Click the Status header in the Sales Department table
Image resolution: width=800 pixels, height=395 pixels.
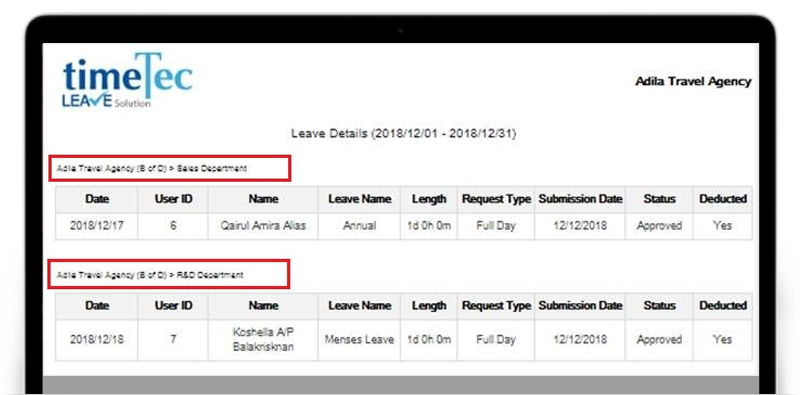(x=659, y=199)
